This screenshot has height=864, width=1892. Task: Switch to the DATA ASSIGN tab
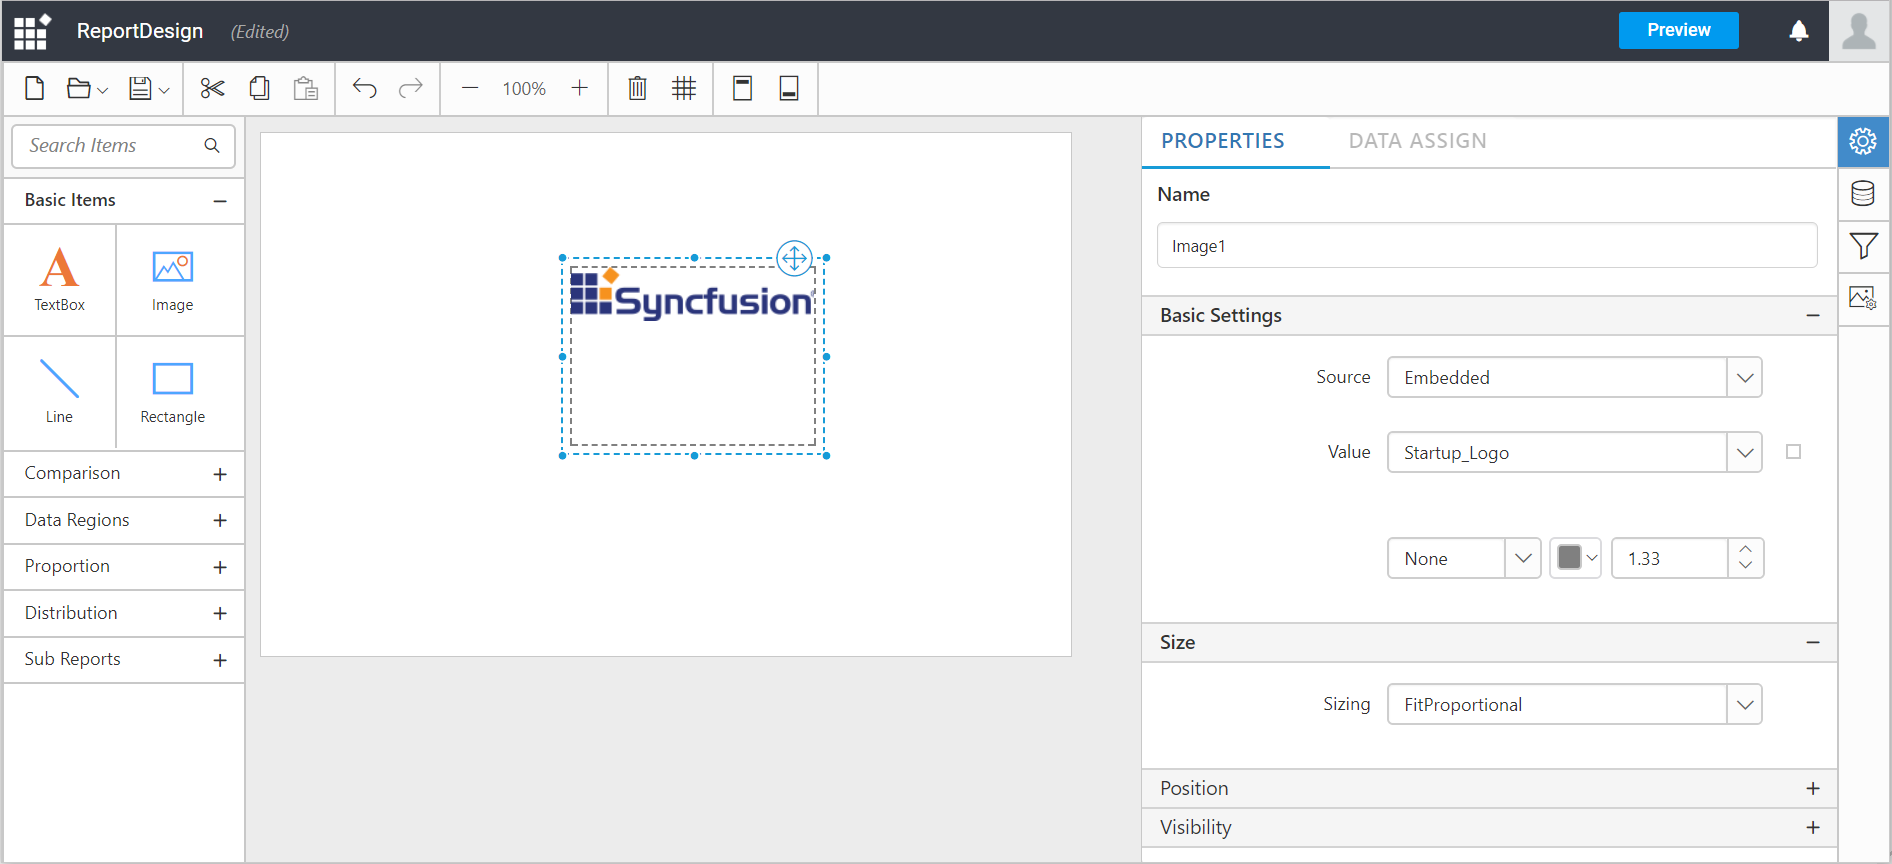[1417, 141]
